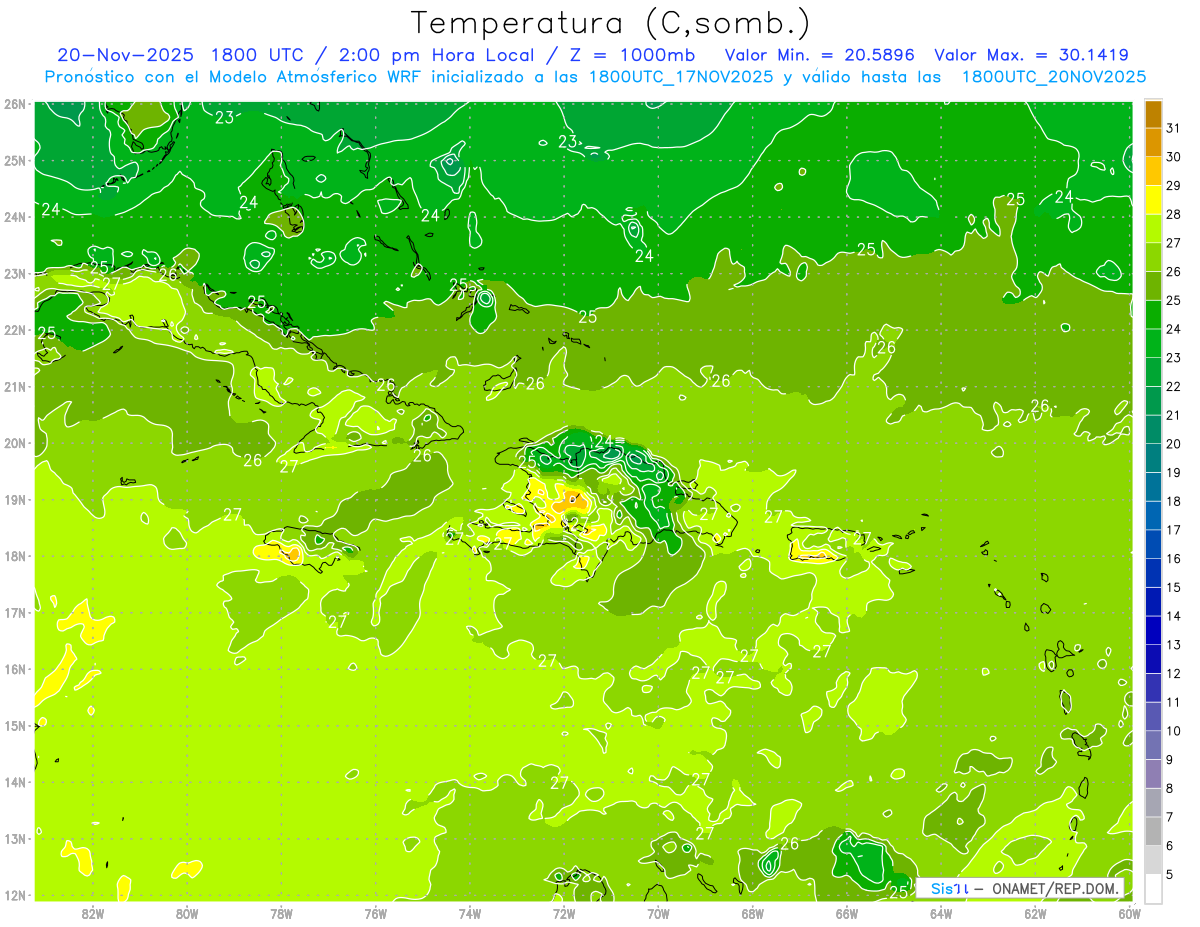Click the "66W" longitude axis label
Image resolution: width=1200 pixels, height=927 pixels.
[x=847, y=913]
